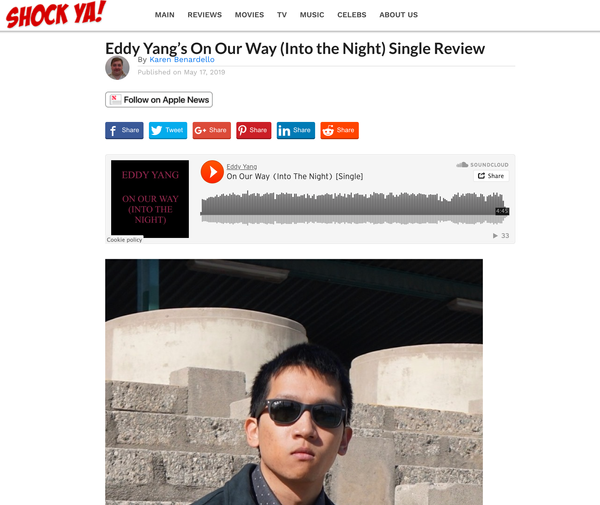Viewport: 600px width, 505px height.
Task: Open the MOVIES menu item
Action: tap(249, 15)
